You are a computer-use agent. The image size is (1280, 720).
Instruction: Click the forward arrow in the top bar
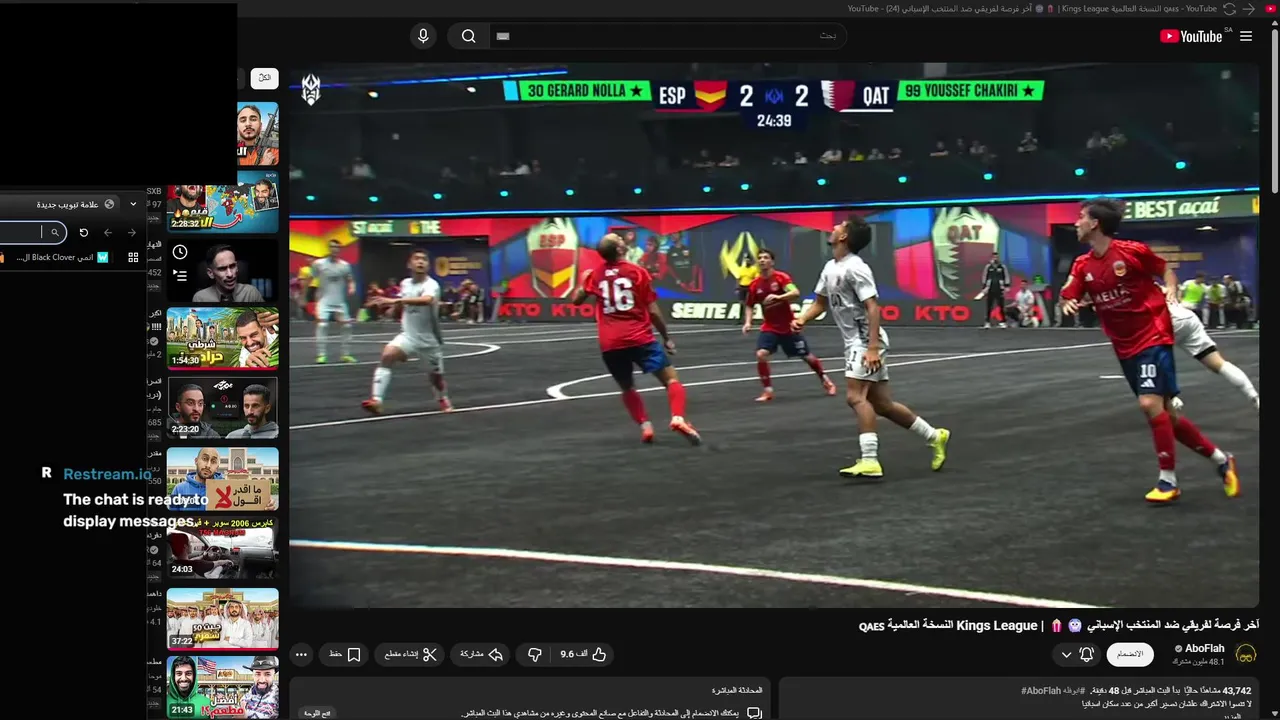click(1249, 9)
